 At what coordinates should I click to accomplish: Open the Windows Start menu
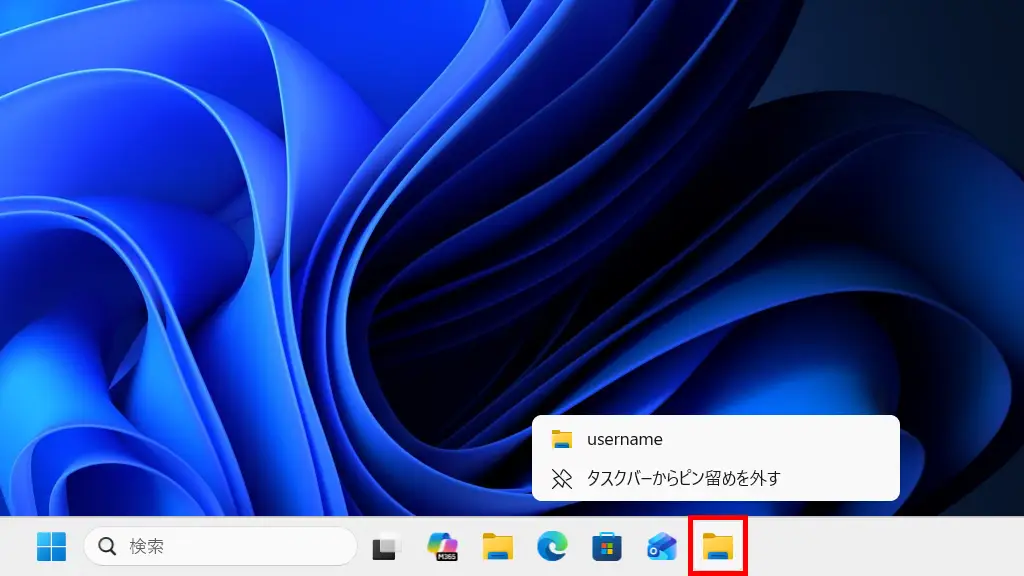51,546
